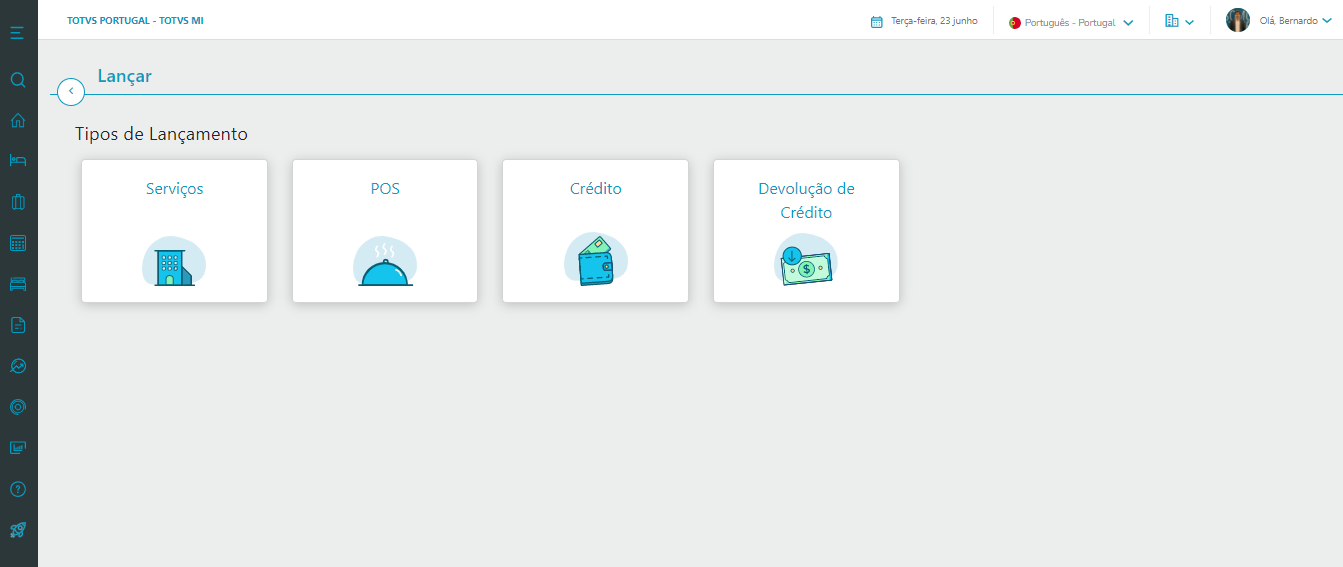Image resolution: width=1343 pixels, height=567 pixels.
Task: Click the rocket icon in sidebar
Action: pos(17,530)
